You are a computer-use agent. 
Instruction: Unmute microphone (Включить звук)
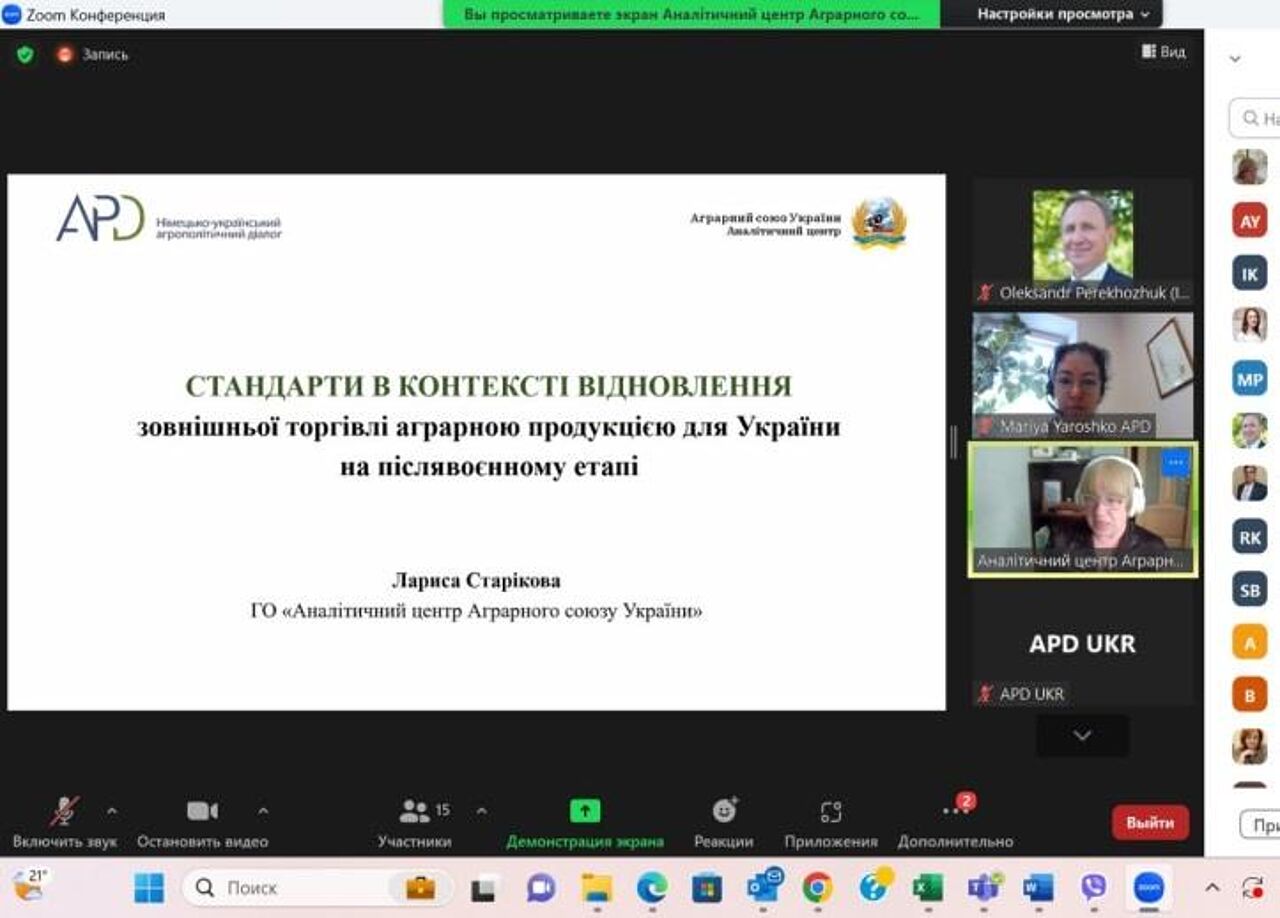pos(65,811)
